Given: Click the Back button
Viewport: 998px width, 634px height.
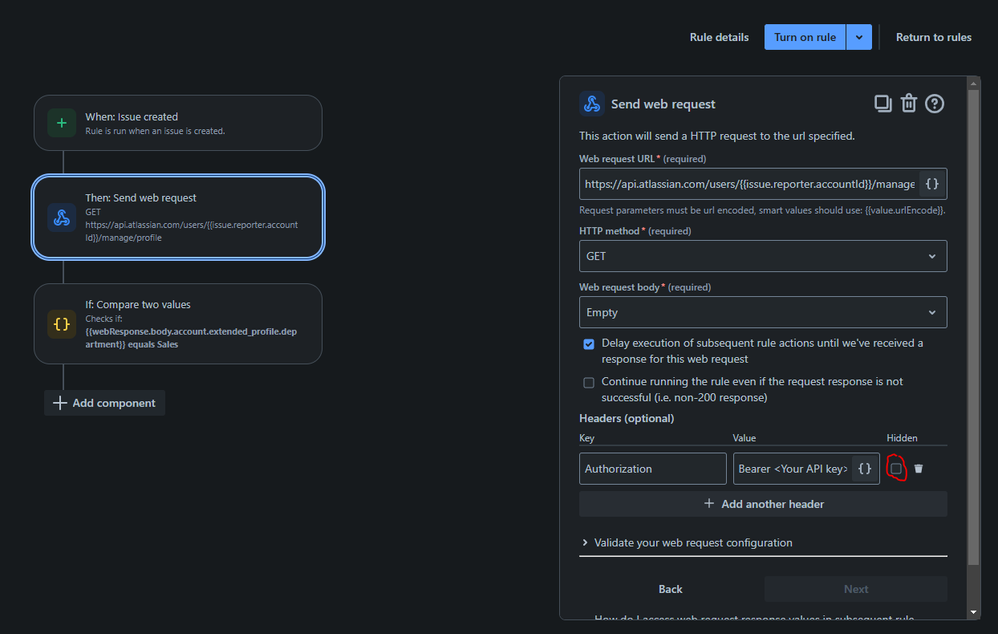Looking at the screenshot, I should (670, 589).
